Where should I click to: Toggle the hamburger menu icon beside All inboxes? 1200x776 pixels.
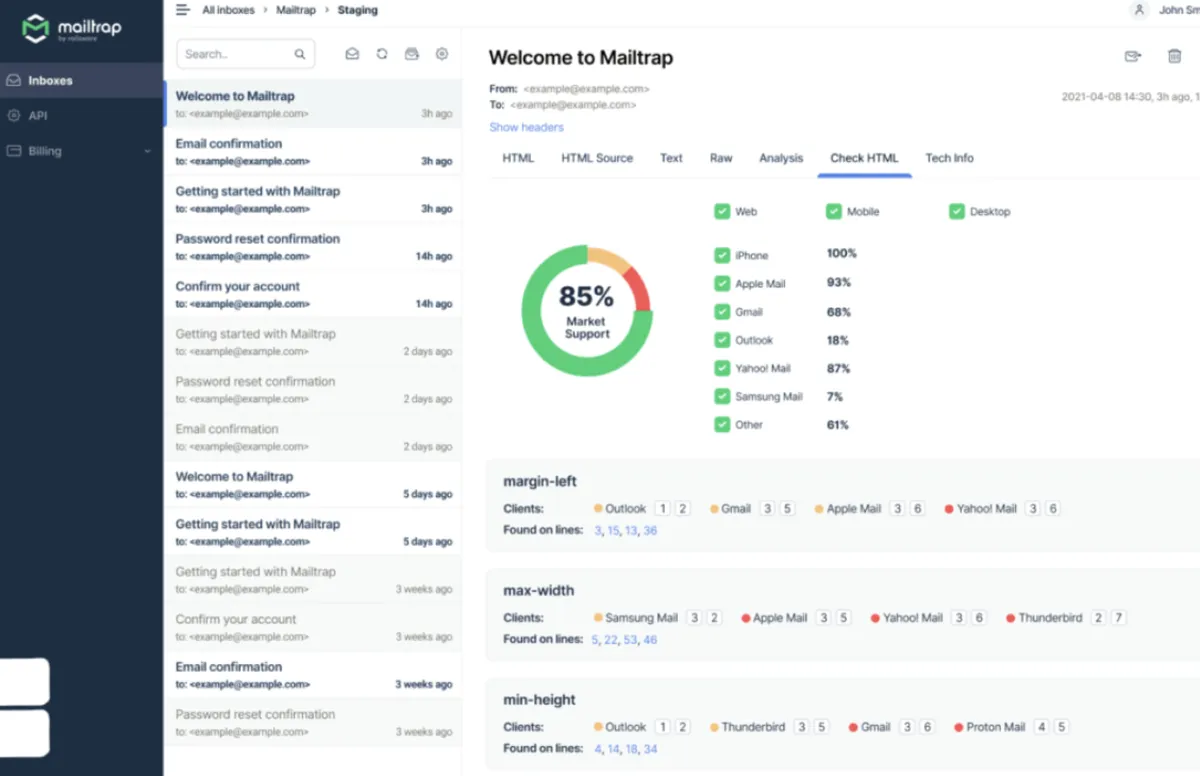coord(182,10)
